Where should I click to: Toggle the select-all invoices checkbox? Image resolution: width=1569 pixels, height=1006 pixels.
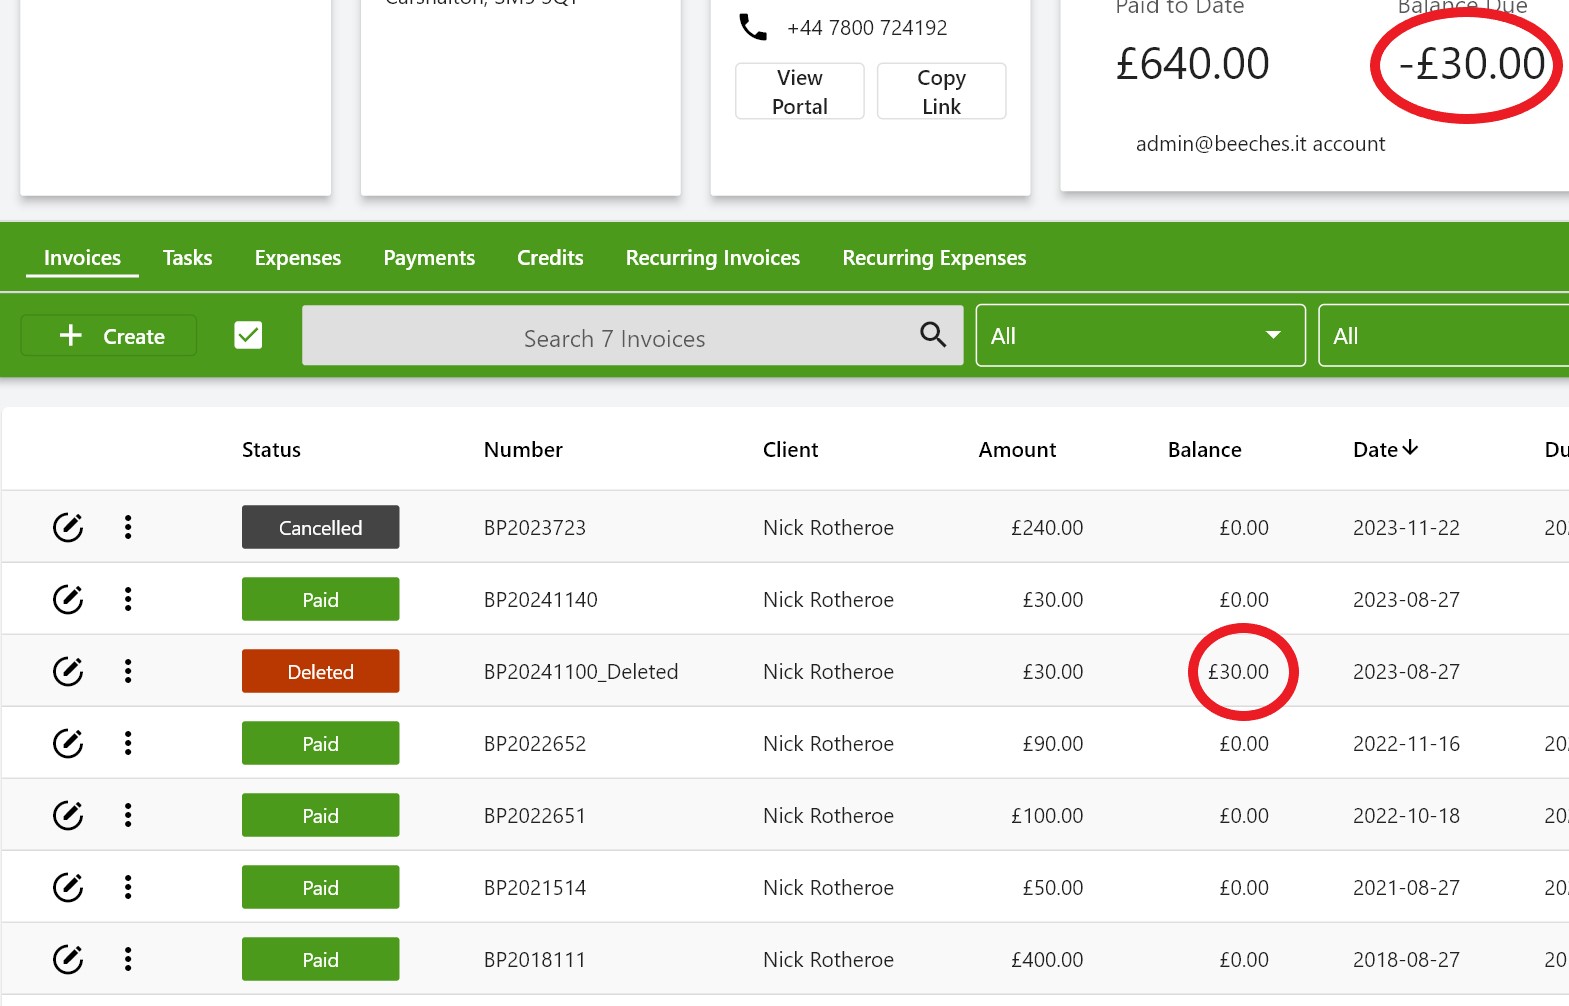[248, 335]
